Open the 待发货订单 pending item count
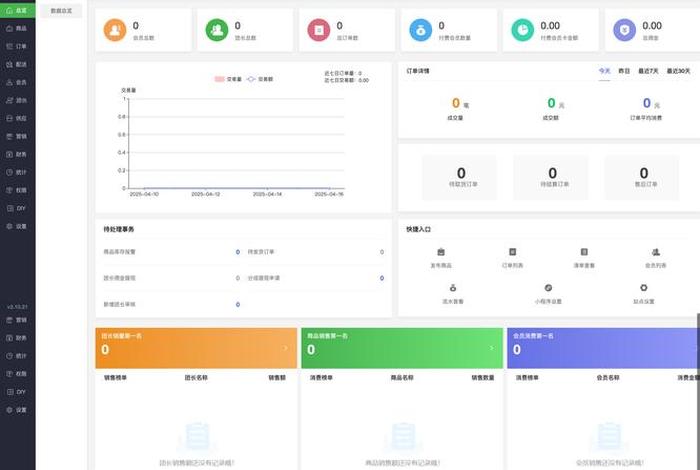 (x=382, y=252)
